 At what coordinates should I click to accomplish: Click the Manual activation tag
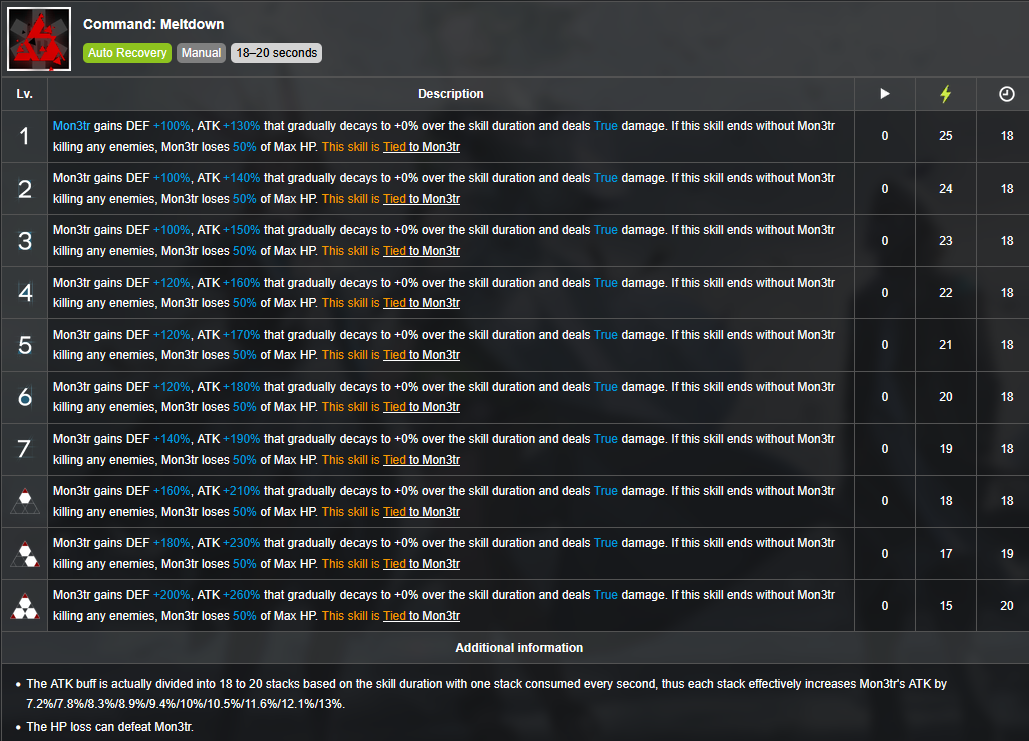click(x=201, y=53)
